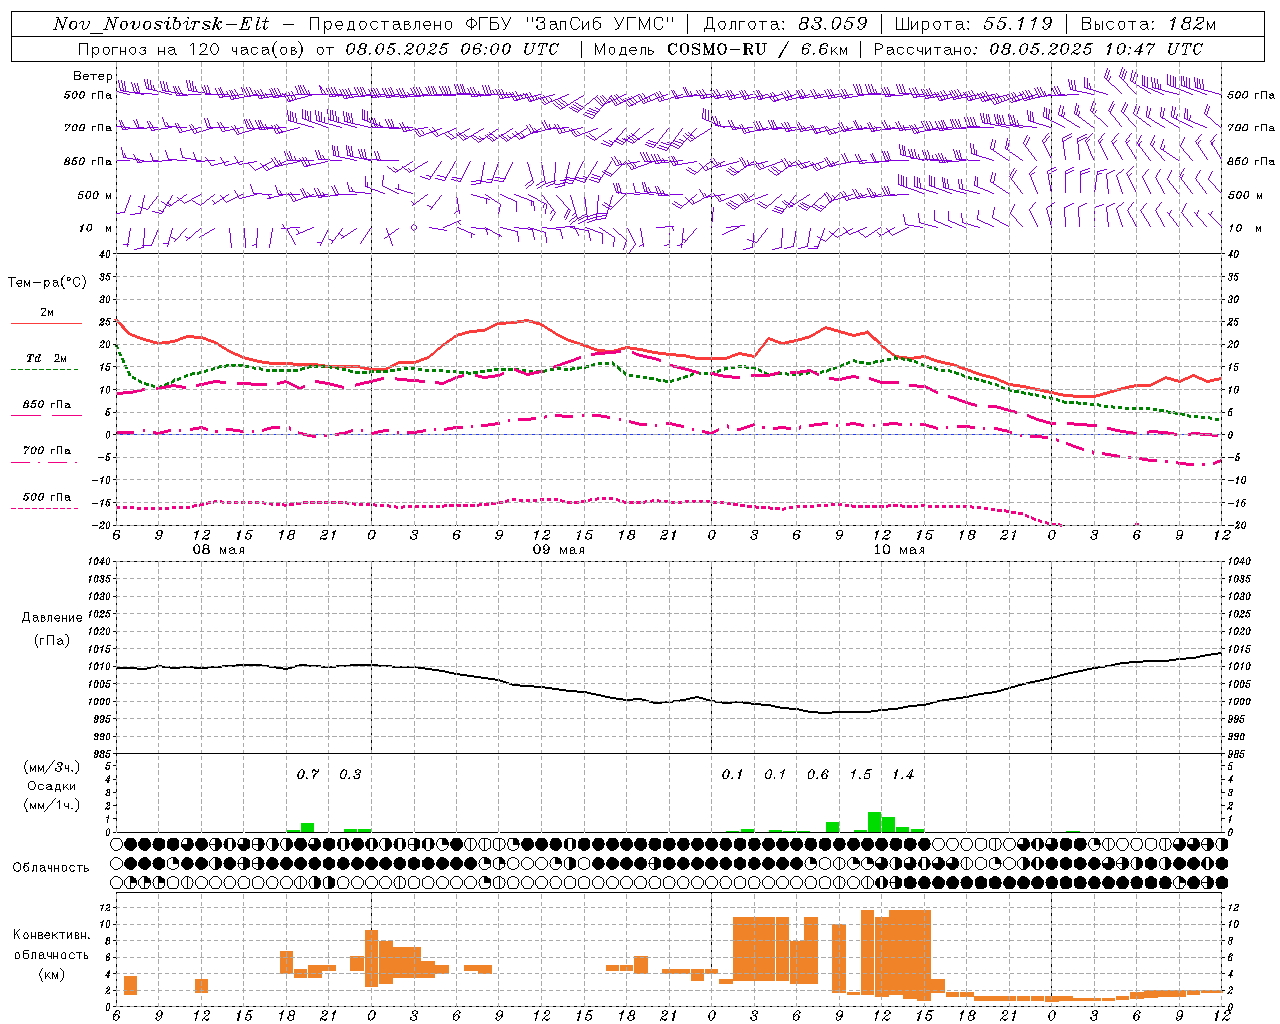The image size is (1280, 1024).
Task: Click the model label COSMO-RU / 6.6км
Action: click(758, 49)
